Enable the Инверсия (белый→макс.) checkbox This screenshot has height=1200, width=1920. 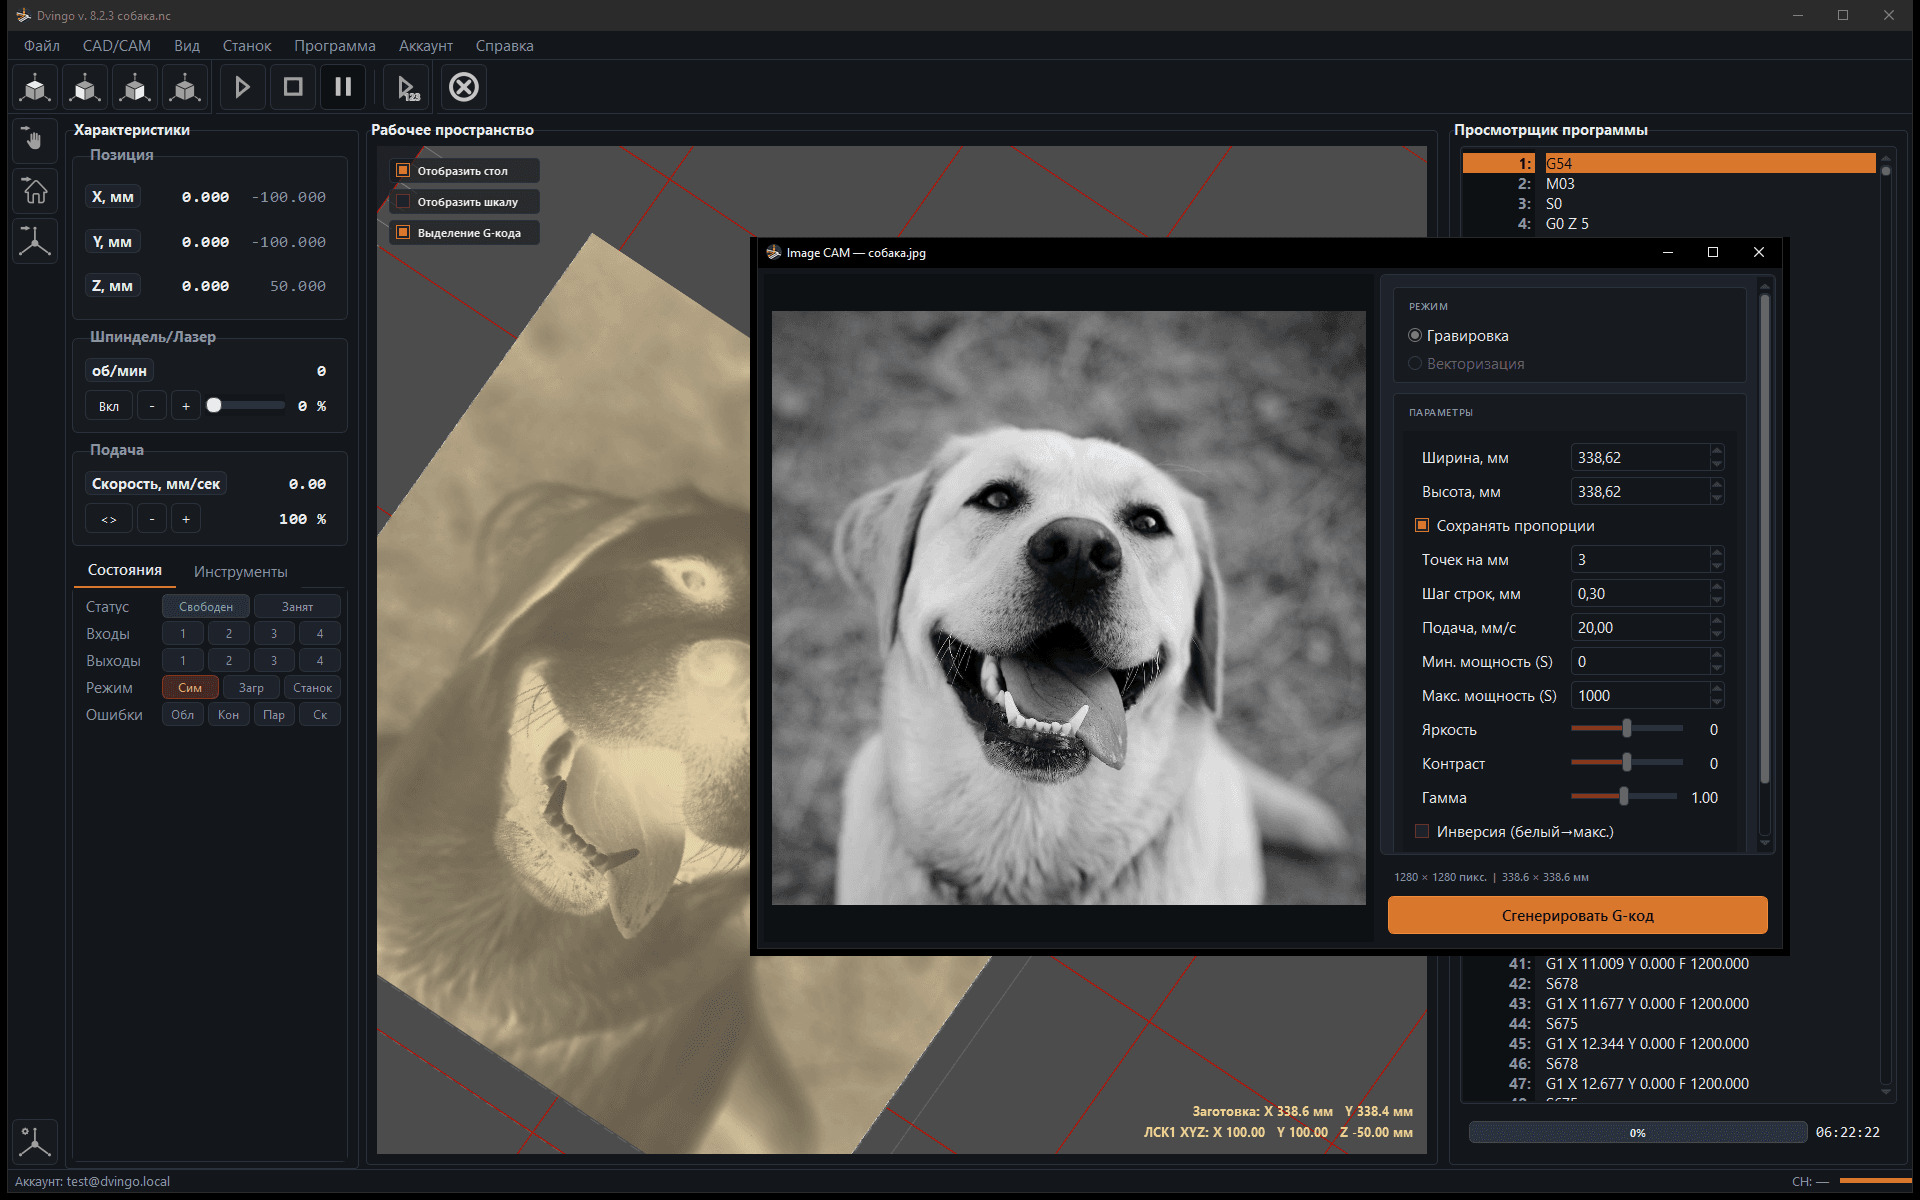click(x=1422, y=831)
